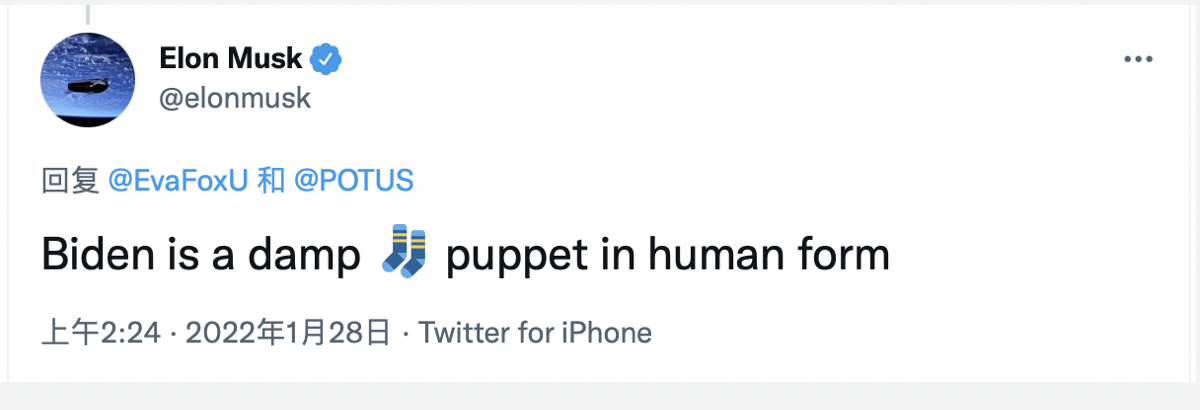Click the 和 character between mentions

click(x=270, y=181)
